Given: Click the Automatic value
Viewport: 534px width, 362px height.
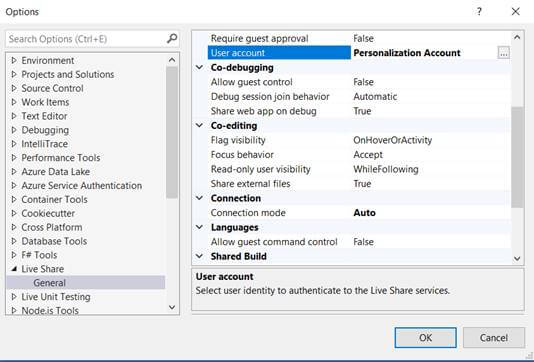Looking at the screenshot, I should click(375, 96).
